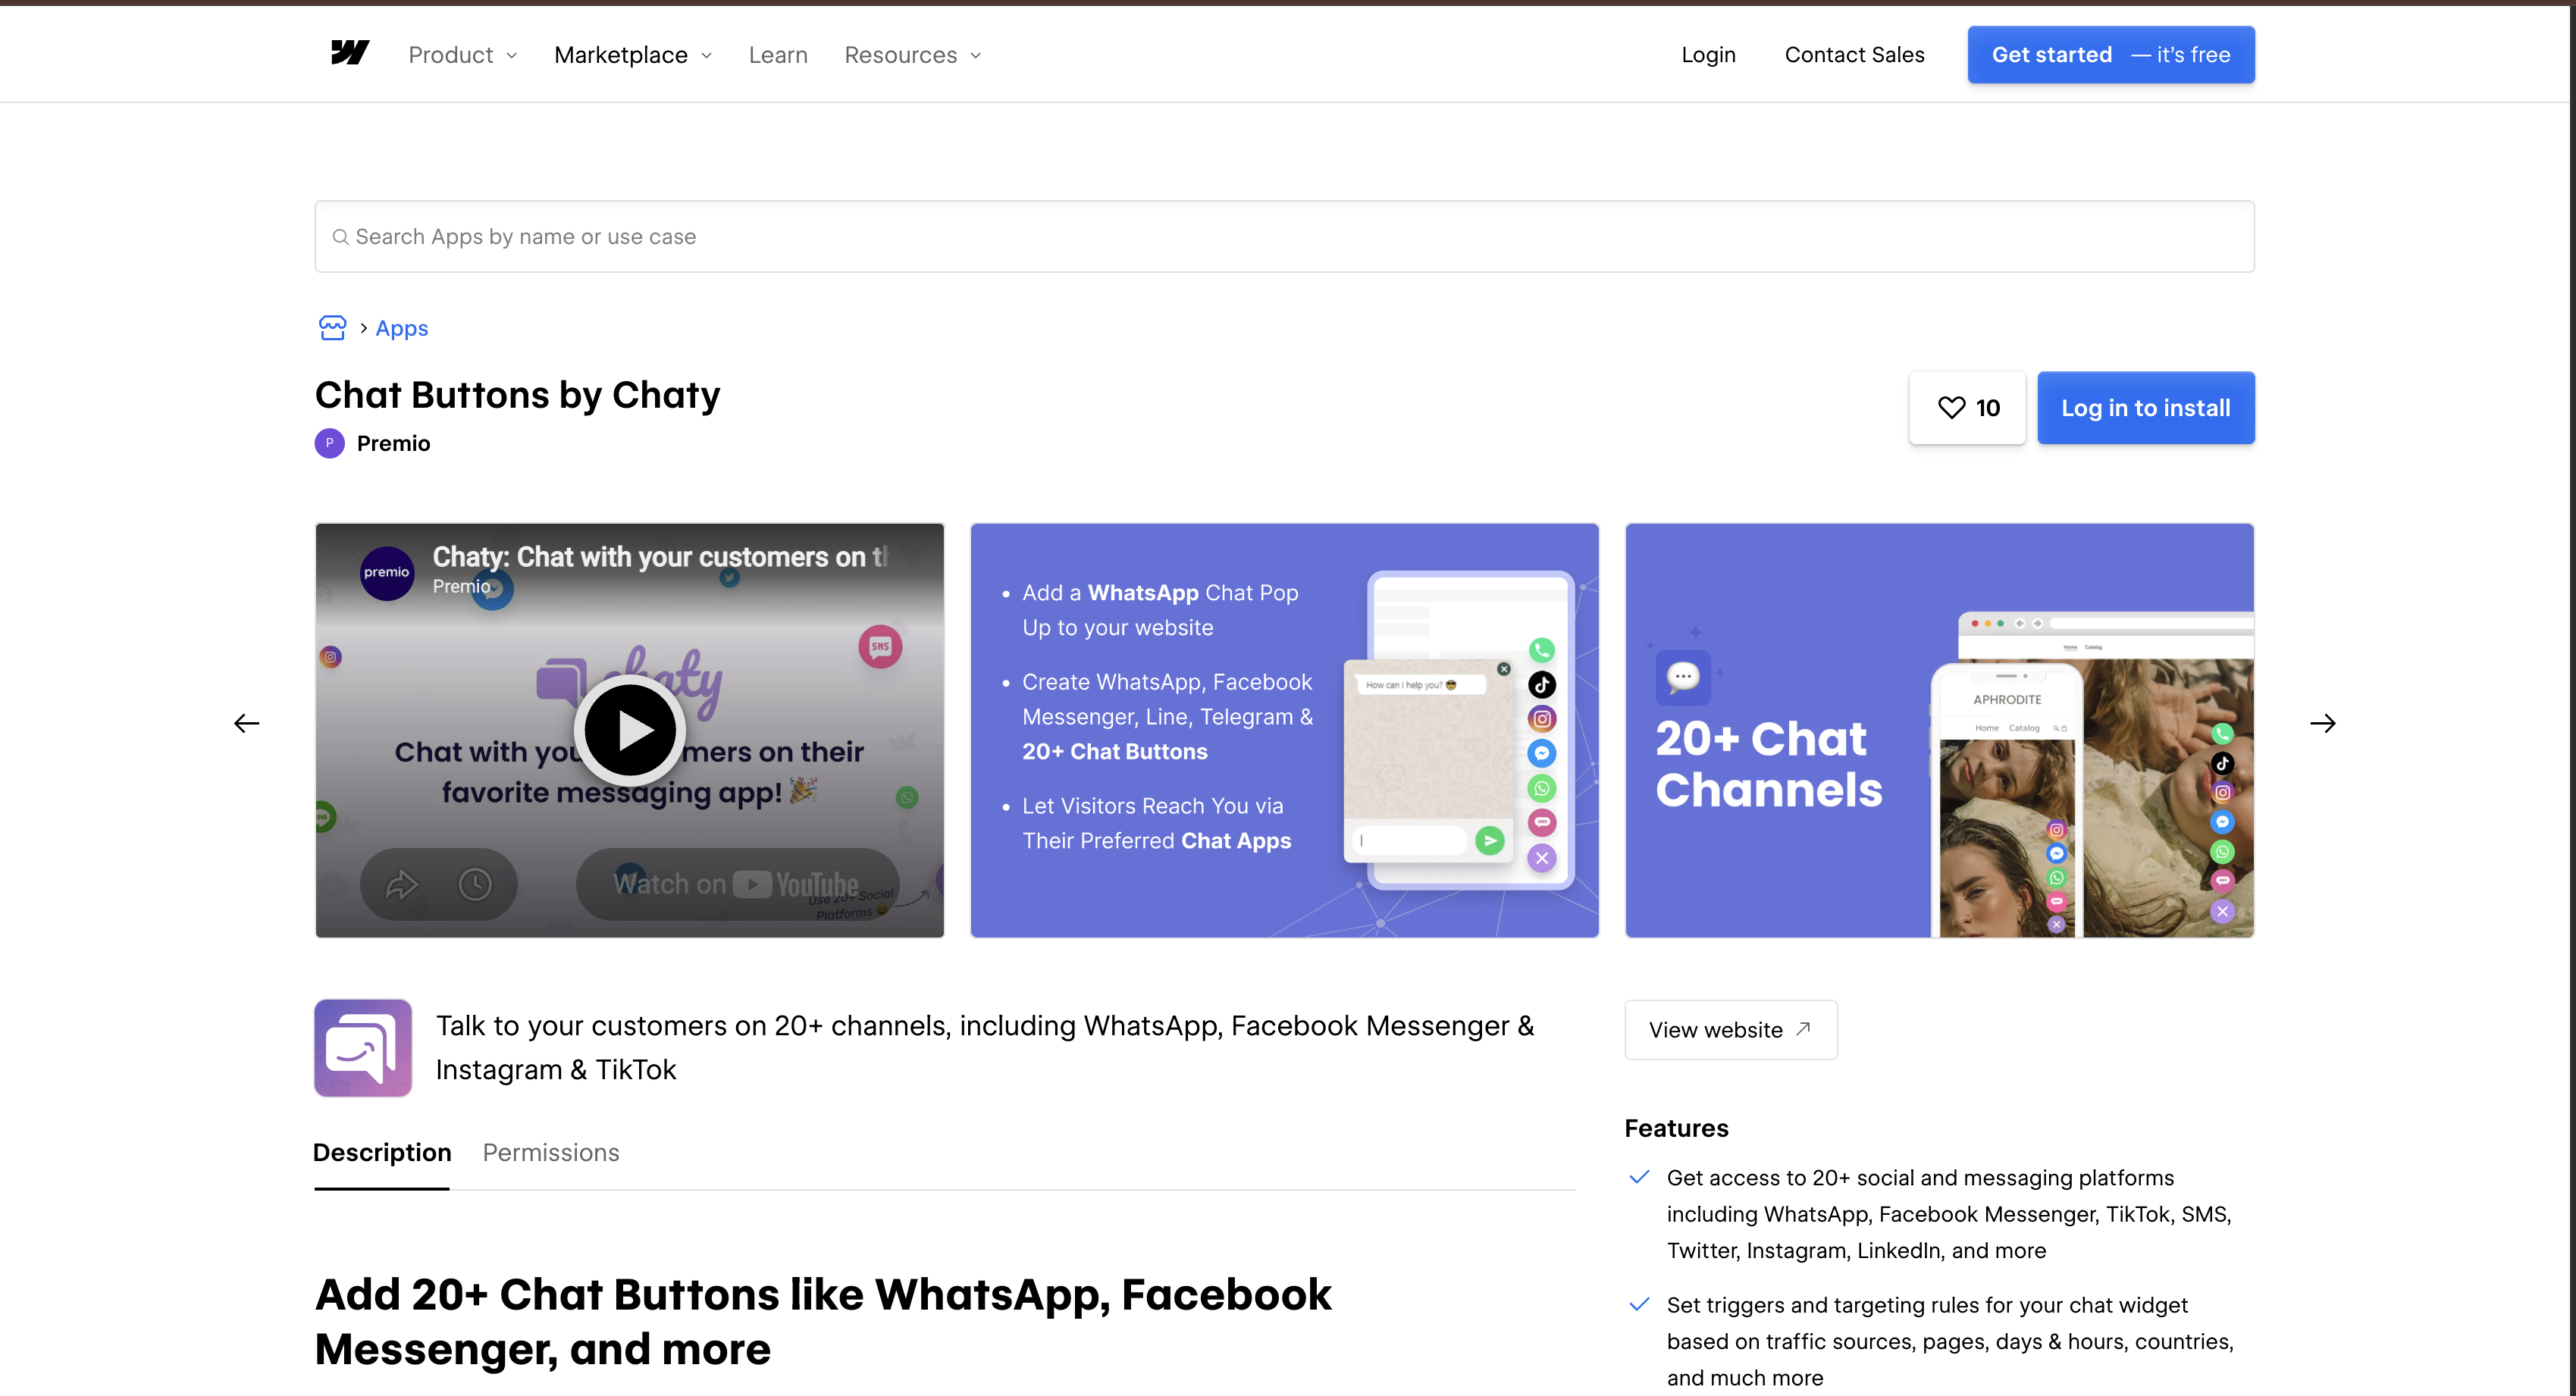Expand the Resources menu
This screenshot has height=1396, width=2576.
coord(913,55)
